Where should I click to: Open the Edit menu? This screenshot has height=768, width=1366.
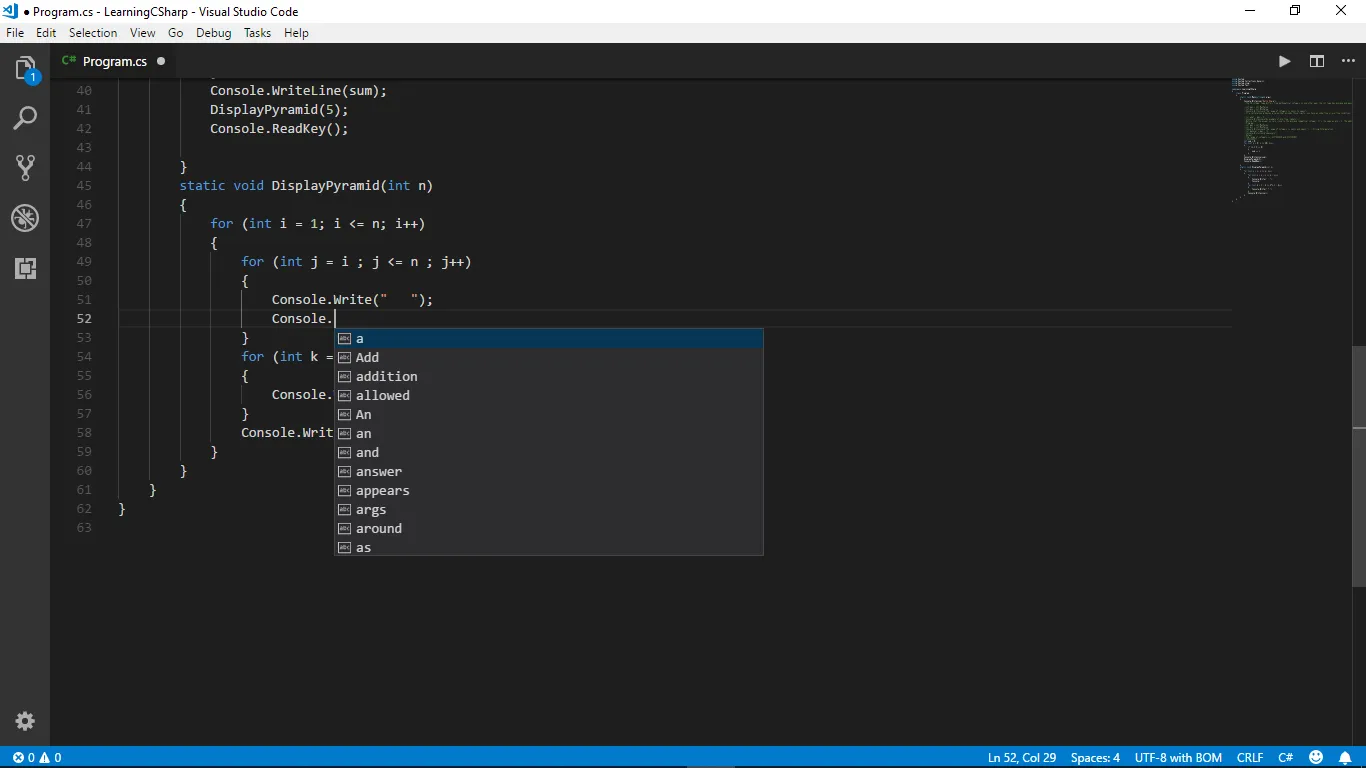[x=46, y=33]
